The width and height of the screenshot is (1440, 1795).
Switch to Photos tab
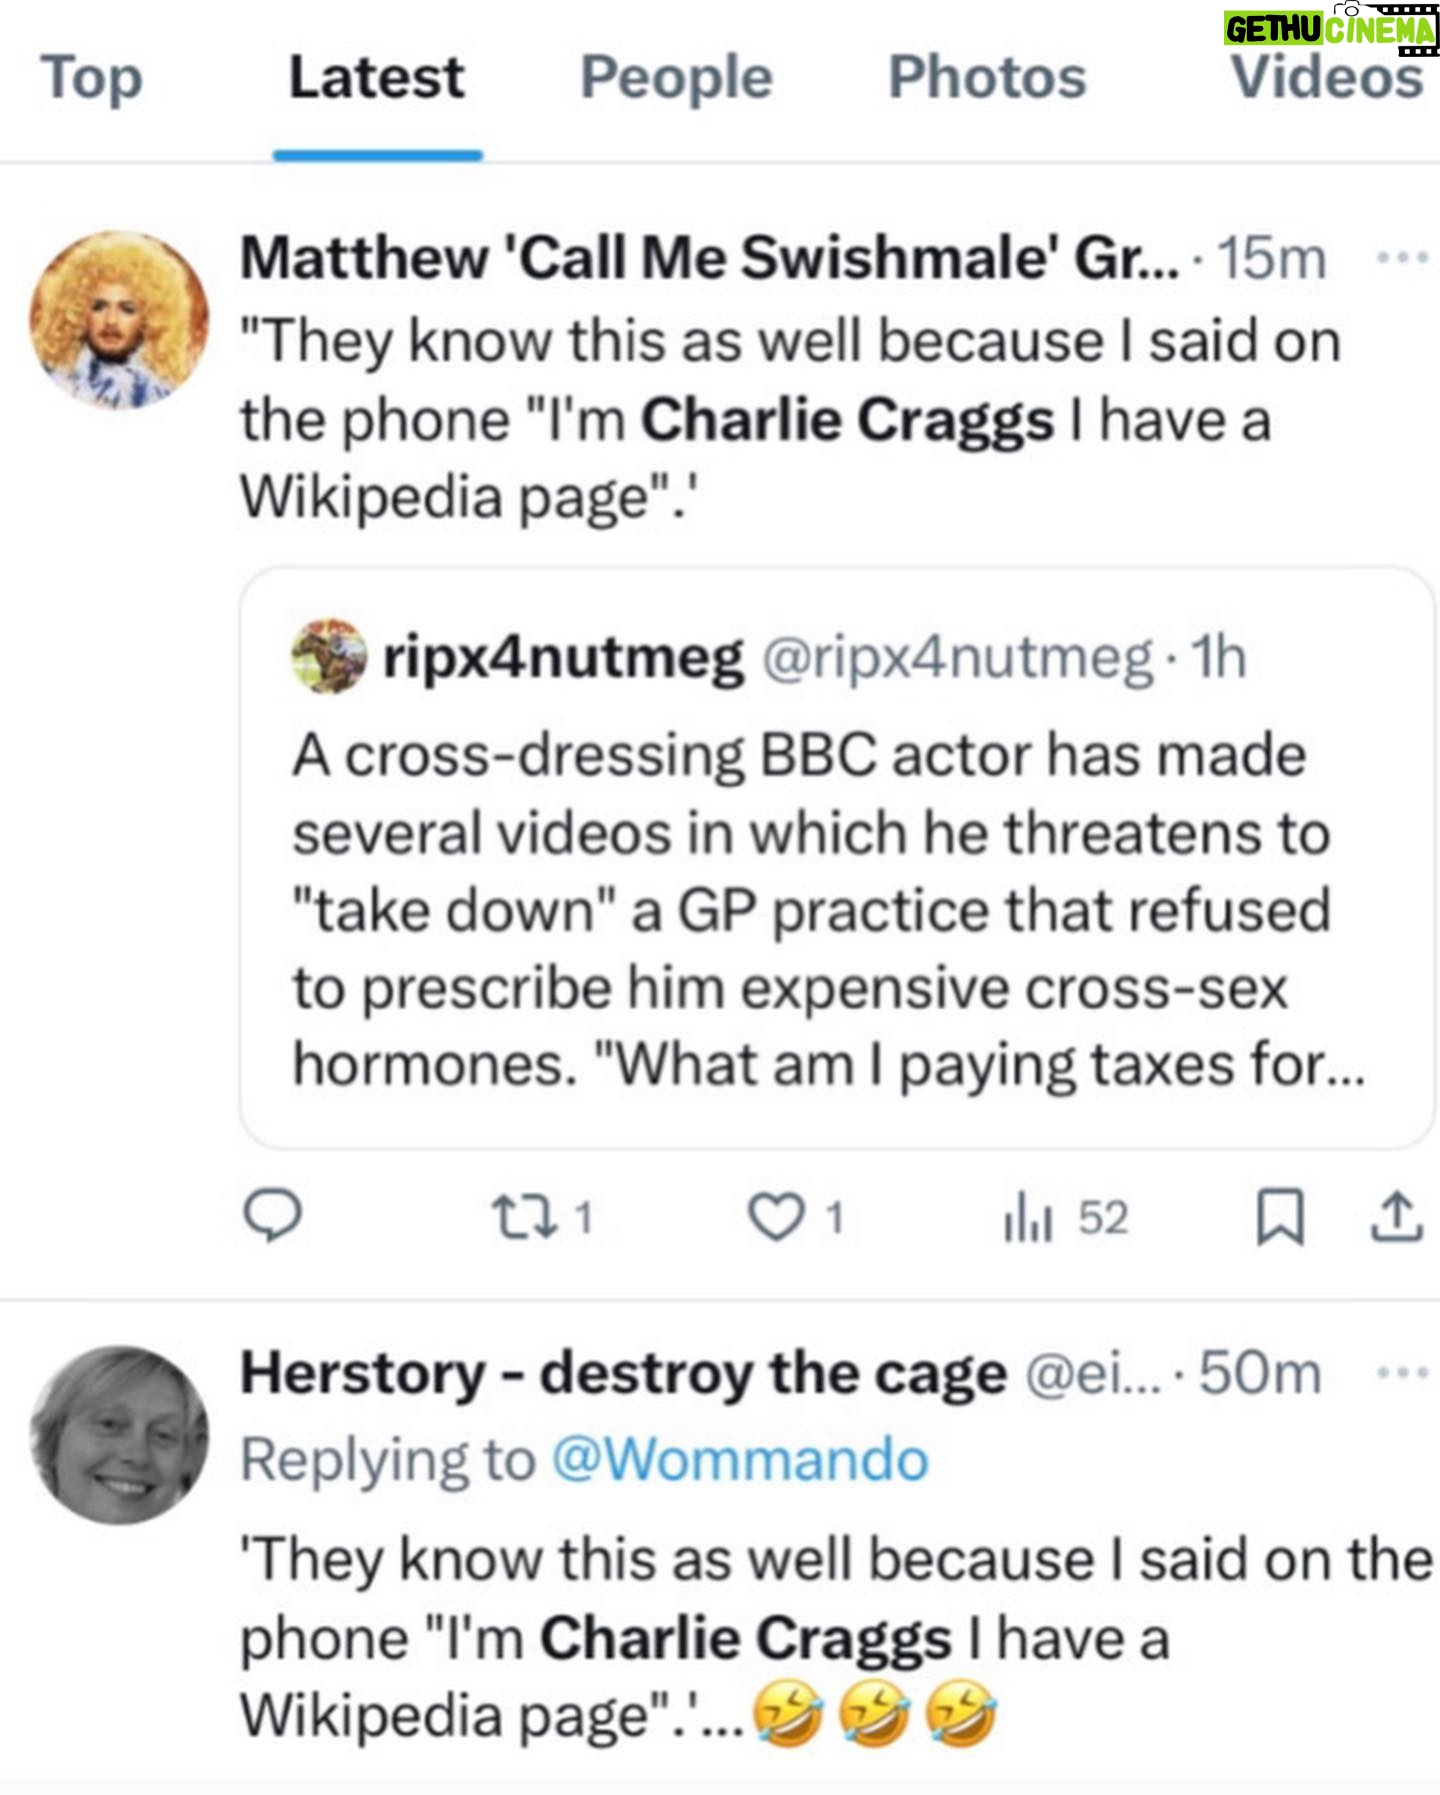point(987,78)
